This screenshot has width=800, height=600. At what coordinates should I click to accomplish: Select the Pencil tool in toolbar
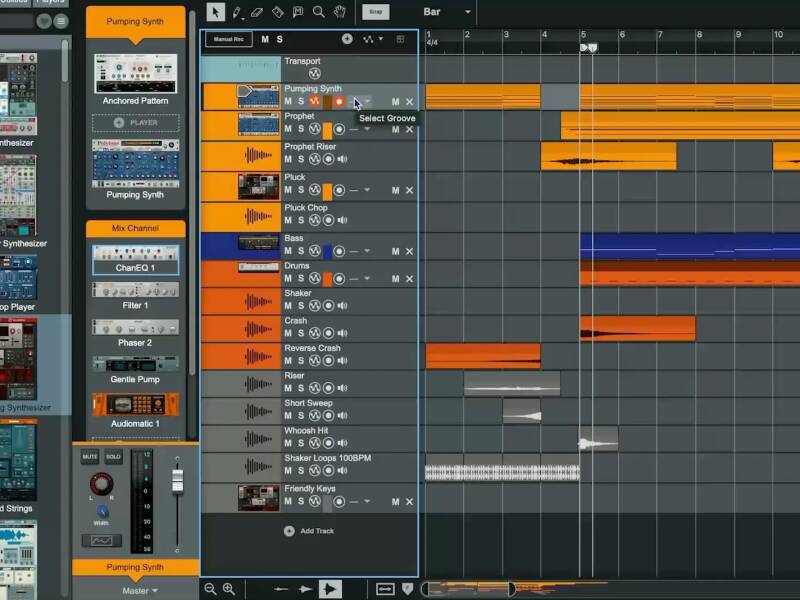(x=238, y=12)
